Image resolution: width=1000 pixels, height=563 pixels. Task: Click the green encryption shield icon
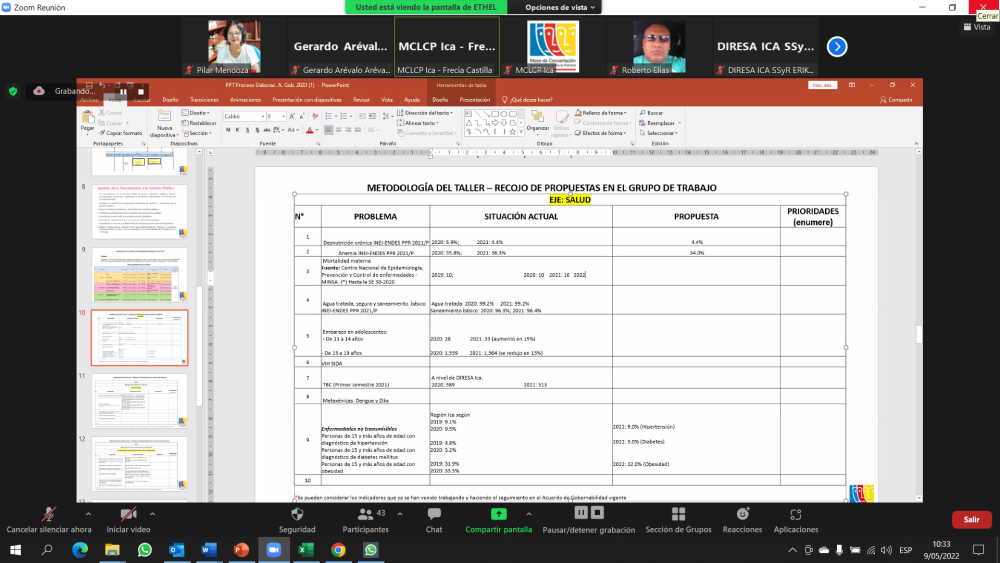tap(13, 90)
